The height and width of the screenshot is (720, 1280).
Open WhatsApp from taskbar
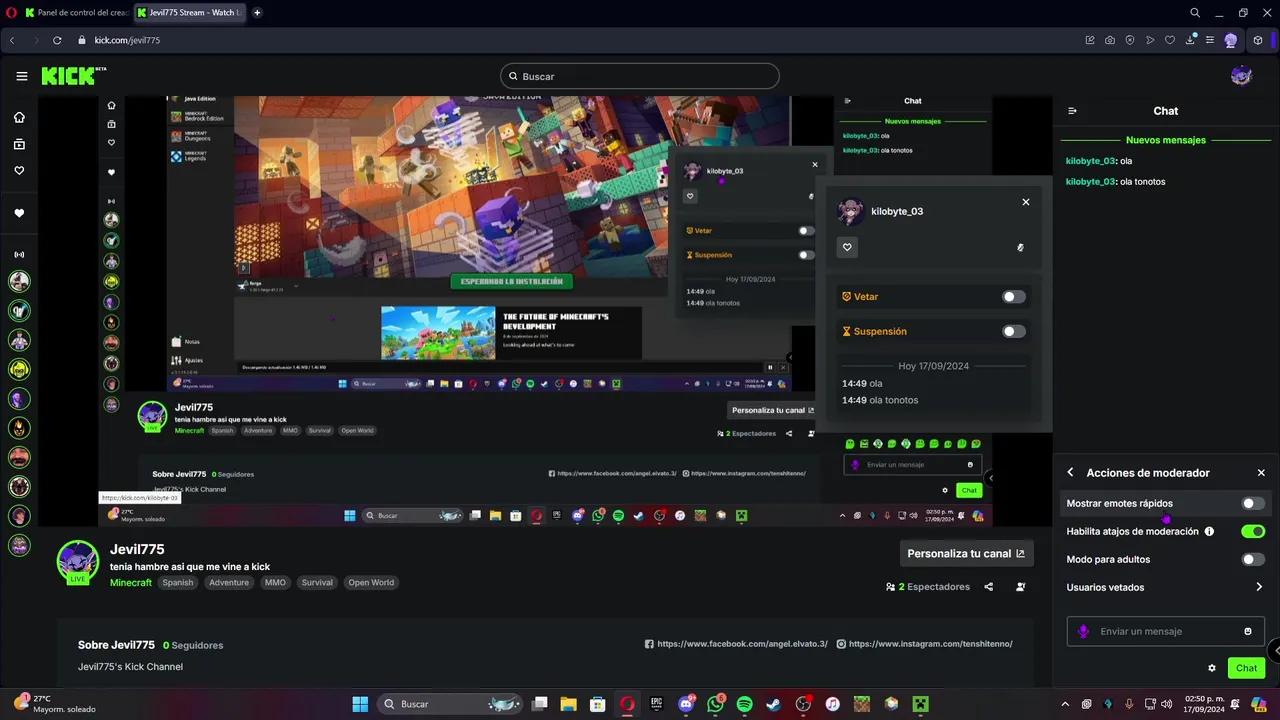[715, 704]
